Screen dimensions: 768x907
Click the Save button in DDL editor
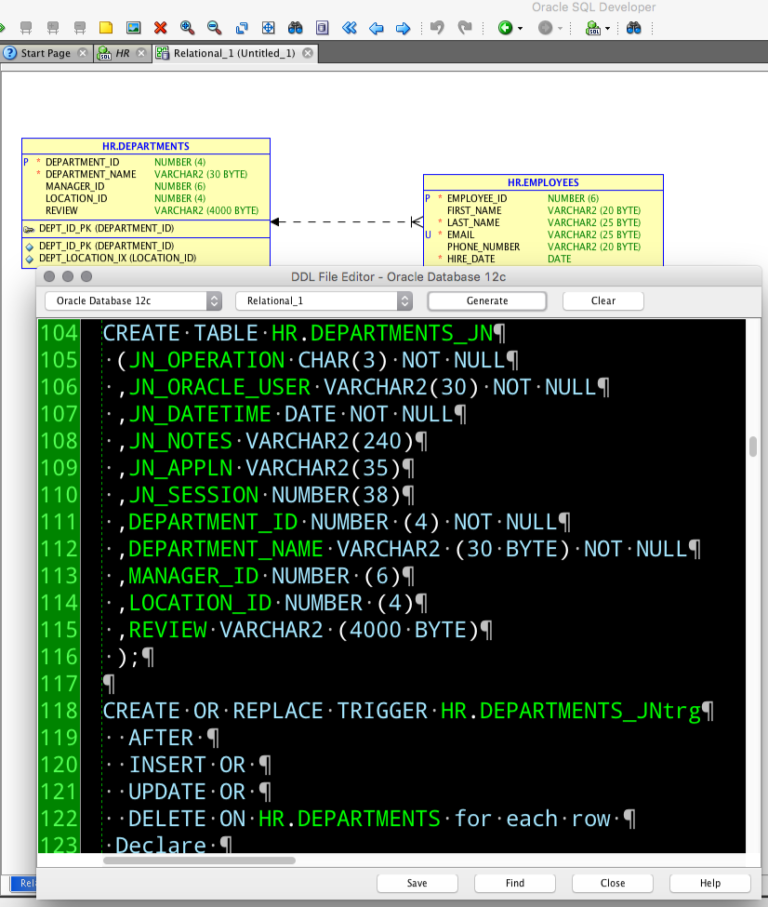point(417,883)
